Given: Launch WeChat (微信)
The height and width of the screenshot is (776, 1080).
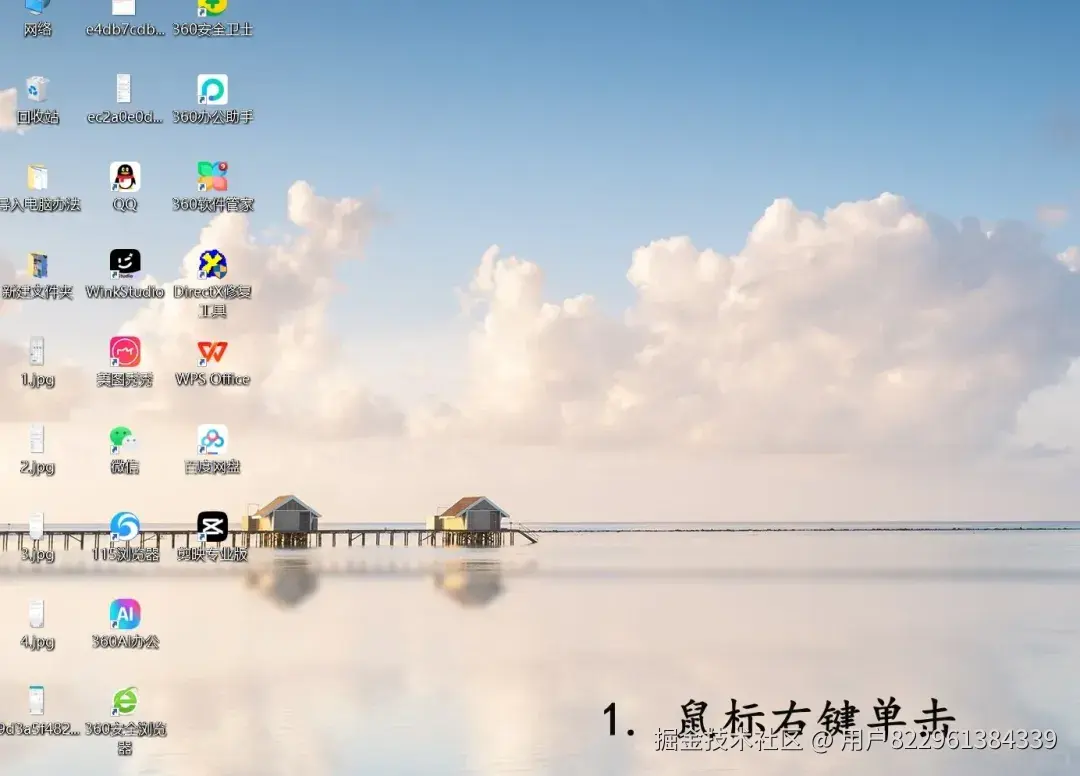Looking at the screenshot, I should point(125,440).
